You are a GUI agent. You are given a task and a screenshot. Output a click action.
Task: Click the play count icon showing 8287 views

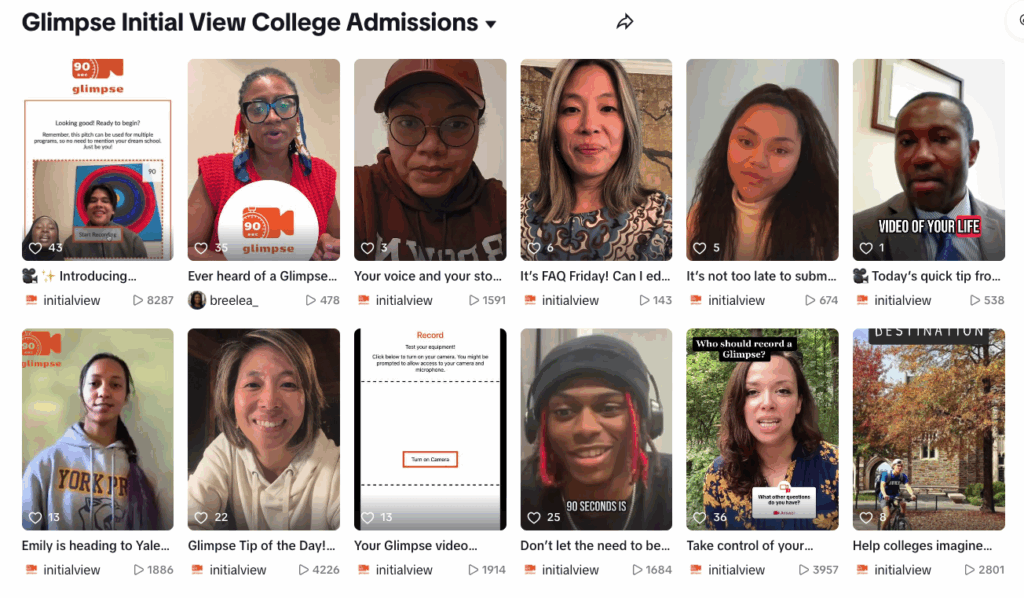[x=138, y=300]
